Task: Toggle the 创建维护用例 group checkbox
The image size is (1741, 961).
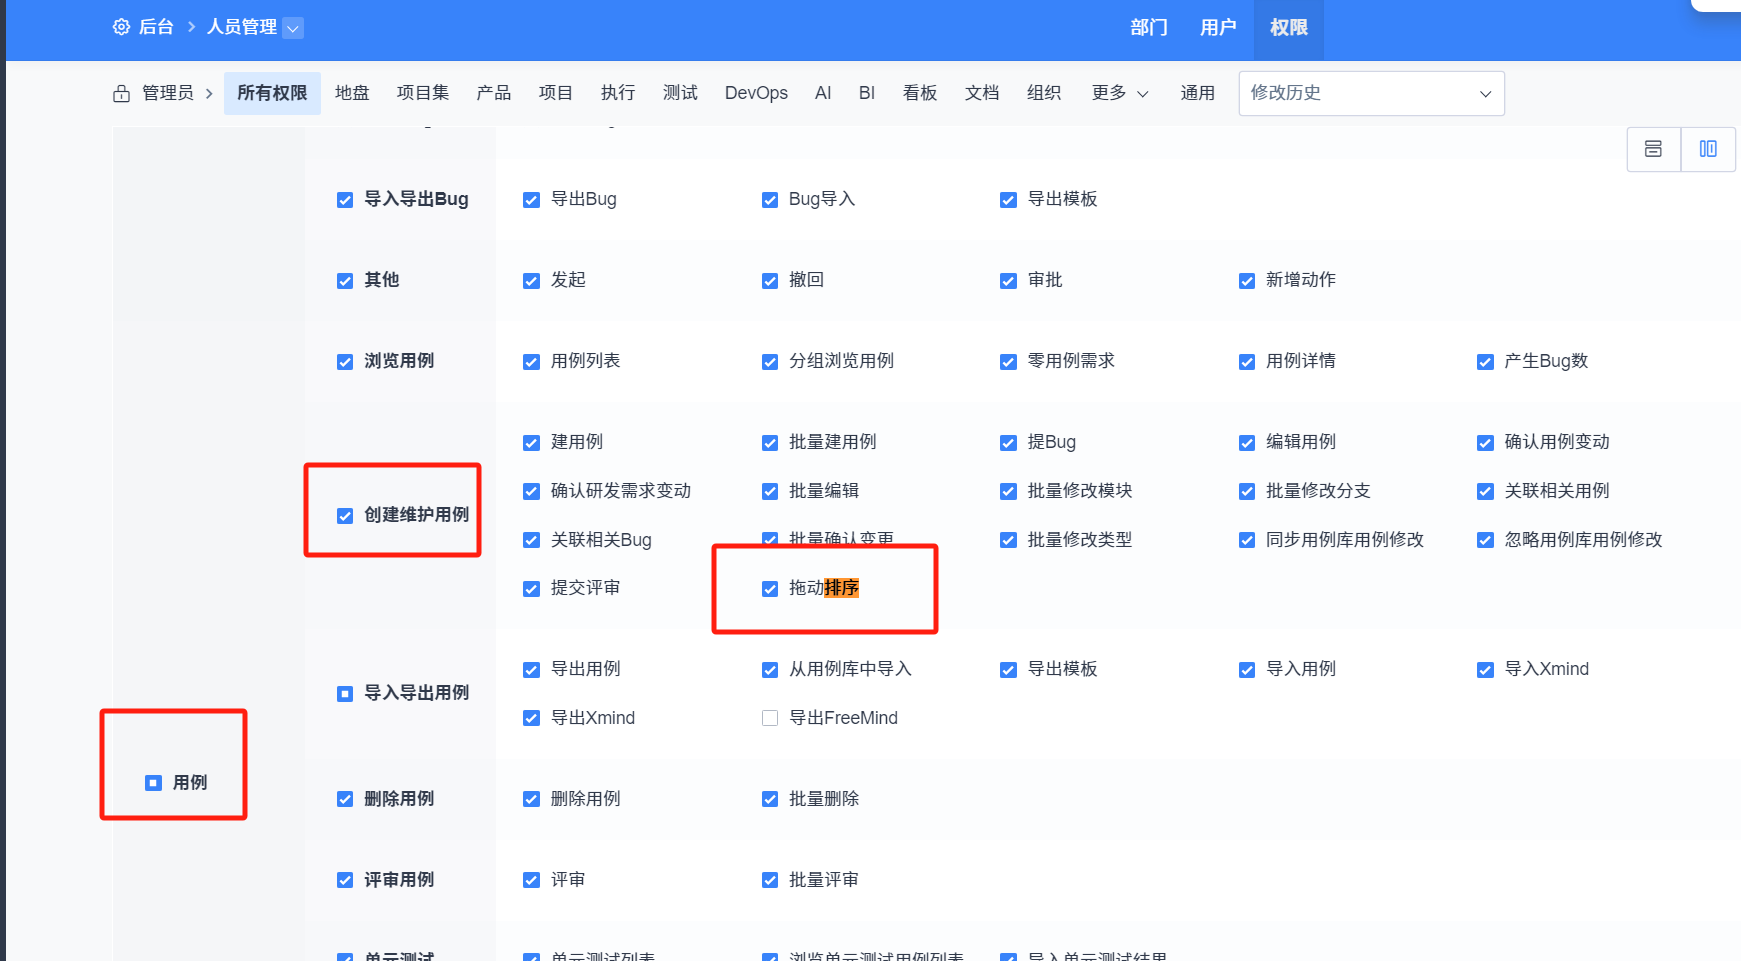Action: point(345,516)
